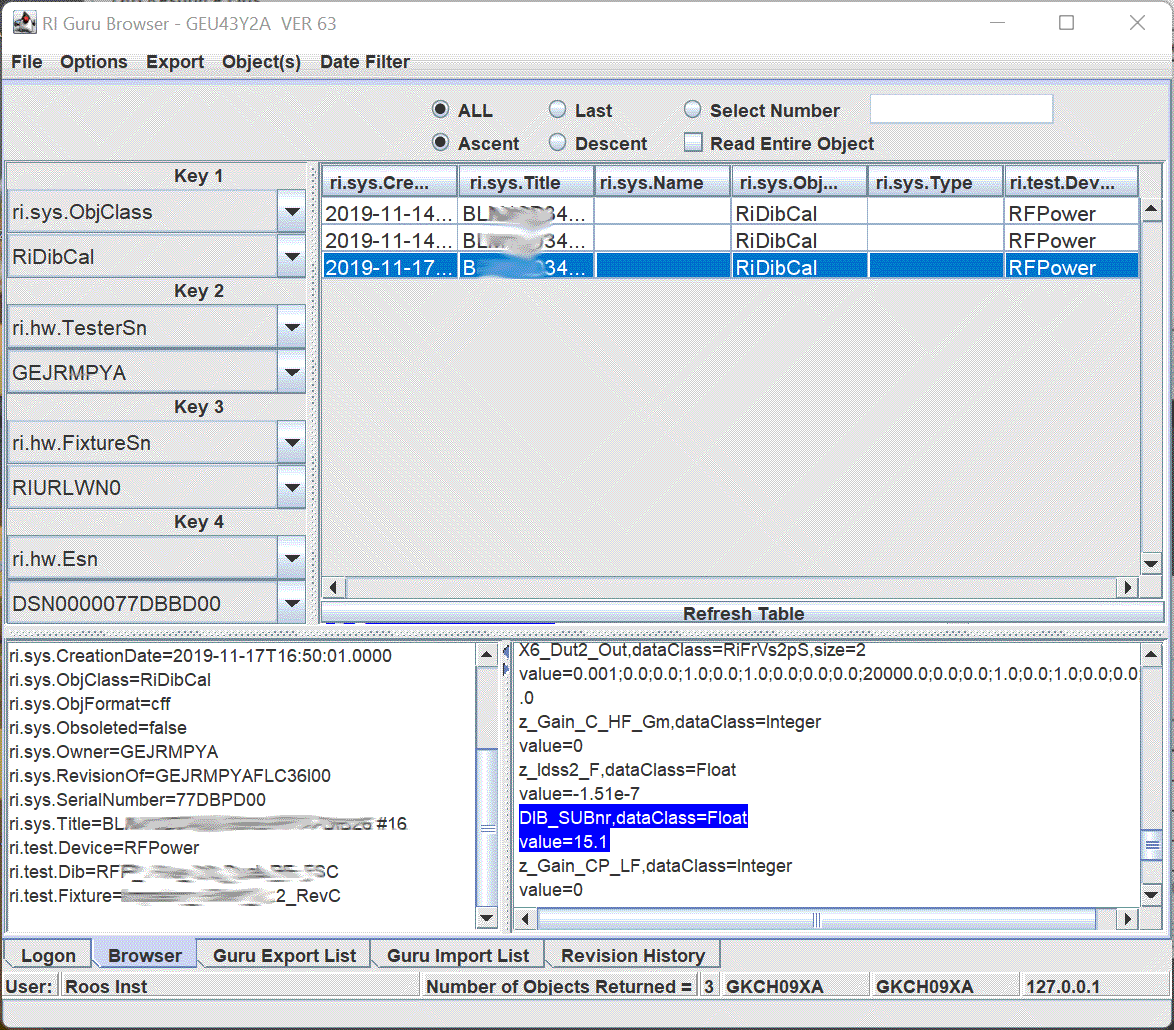Choose the Select Number radio option

693,109
